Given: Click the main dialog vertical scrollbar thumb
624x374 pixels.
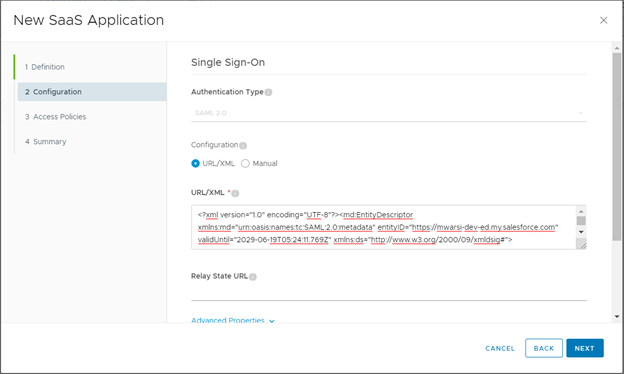Looking at the screenshot, I should [617, 146].
